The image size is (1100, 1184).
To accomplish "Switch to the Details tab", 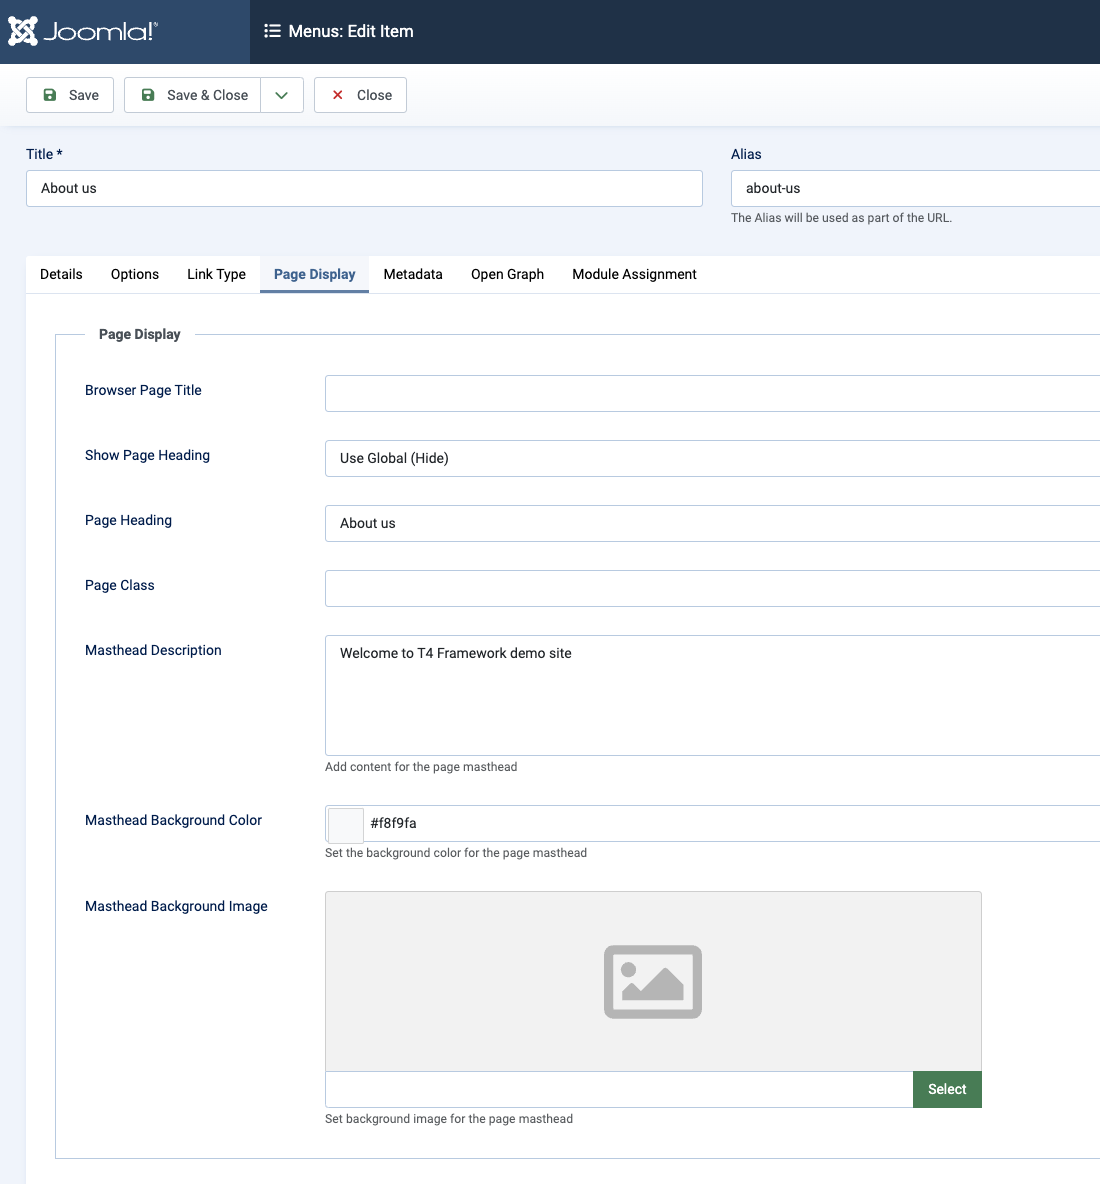I will pyautogui.click(x=61, y=274).
